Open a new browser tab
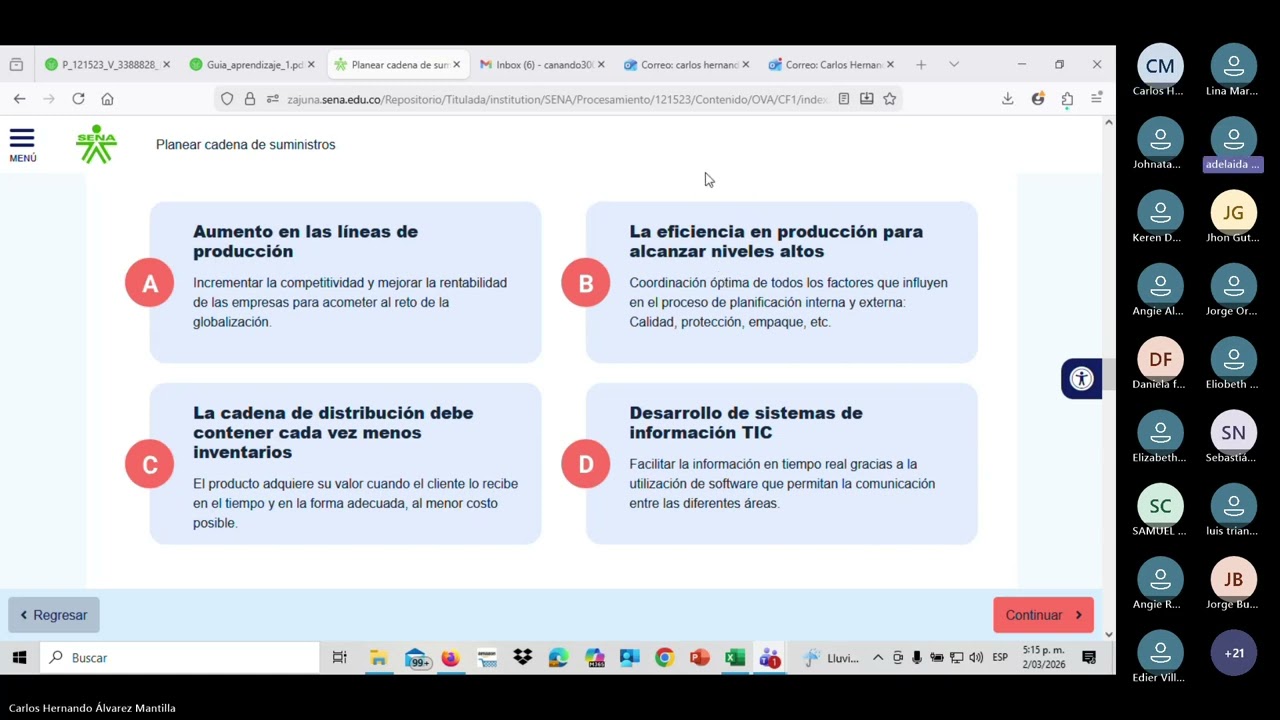 [x=920, y=64]
